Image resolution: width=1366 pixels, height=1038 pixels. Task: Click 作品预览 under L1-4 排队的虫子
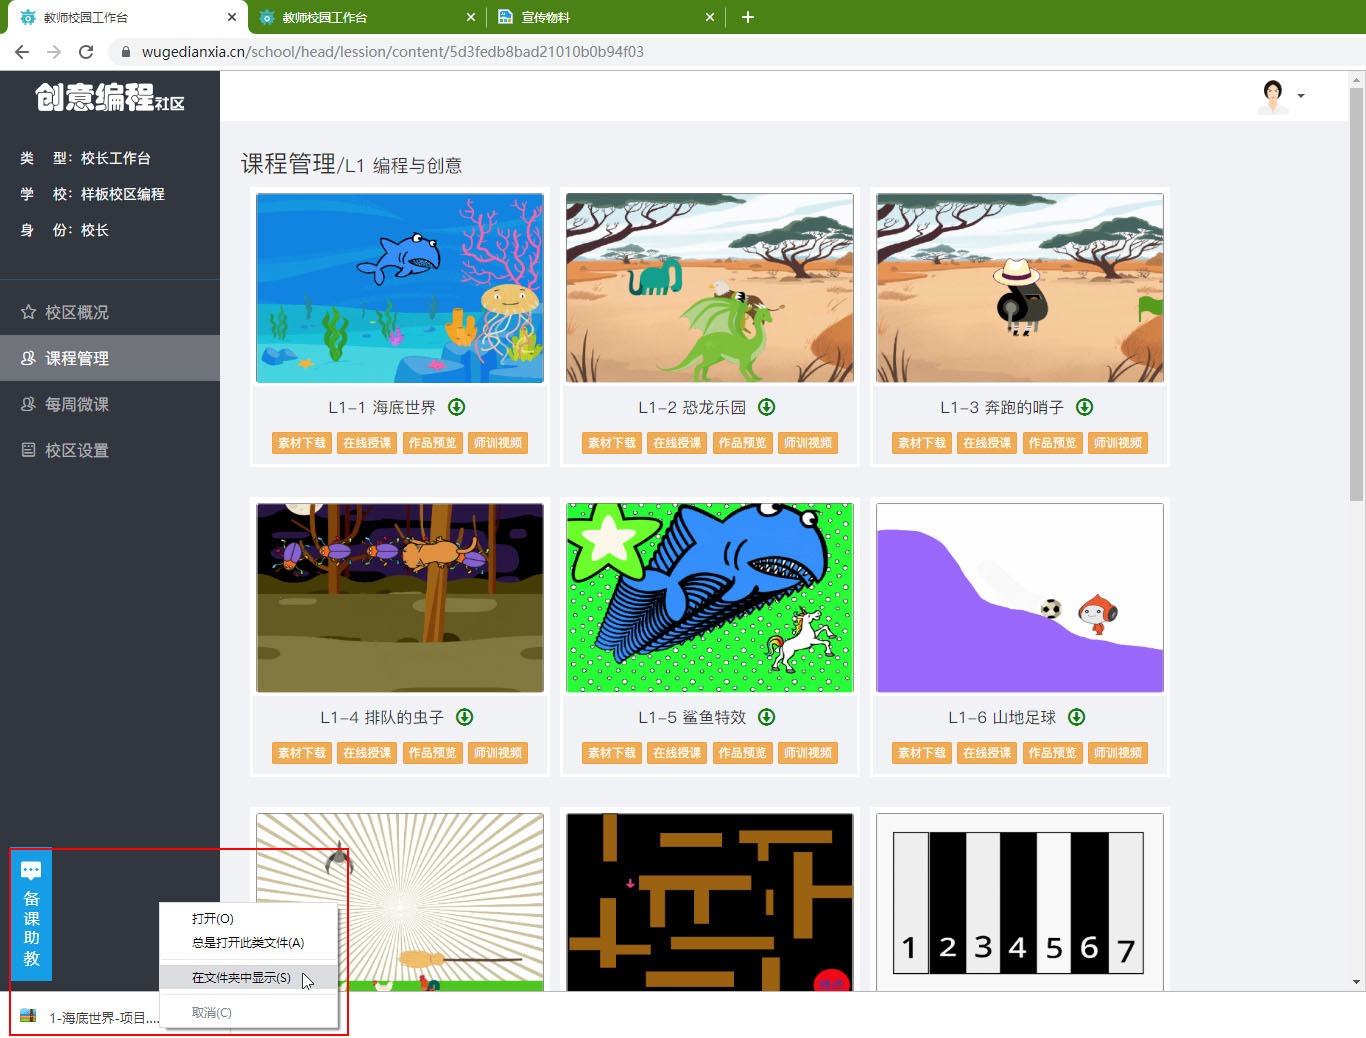[432, 753]
